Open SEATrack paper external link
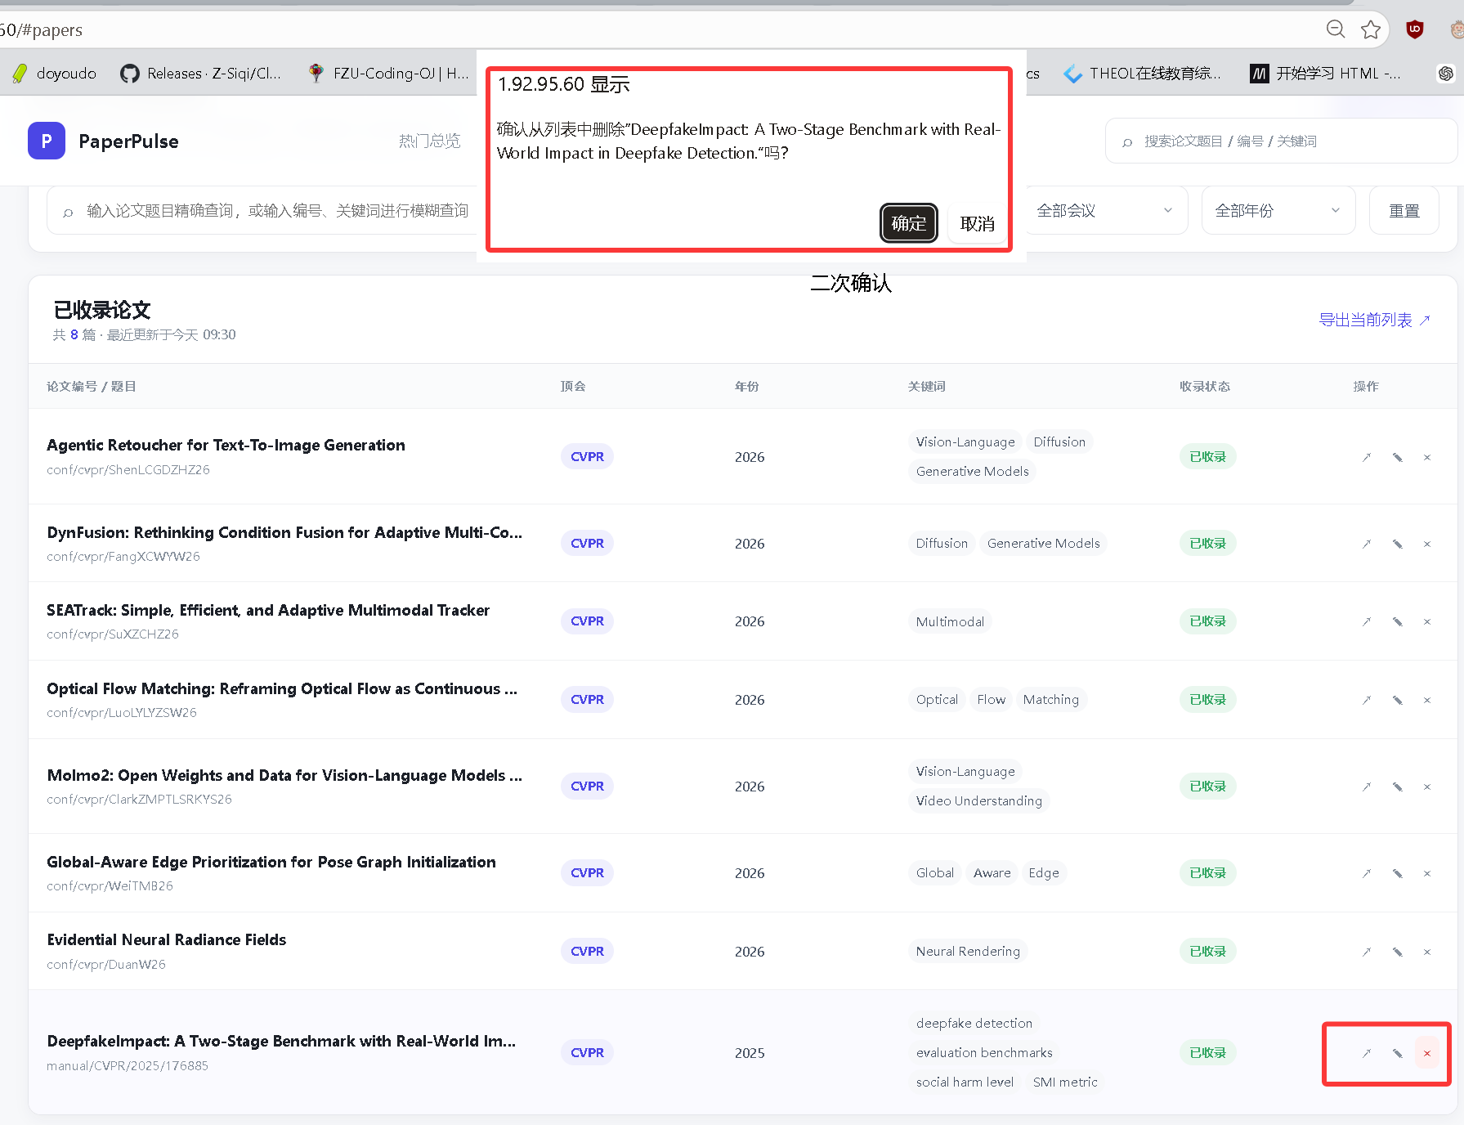This screenshot has width=1464, height=1125. (1366, 622)
